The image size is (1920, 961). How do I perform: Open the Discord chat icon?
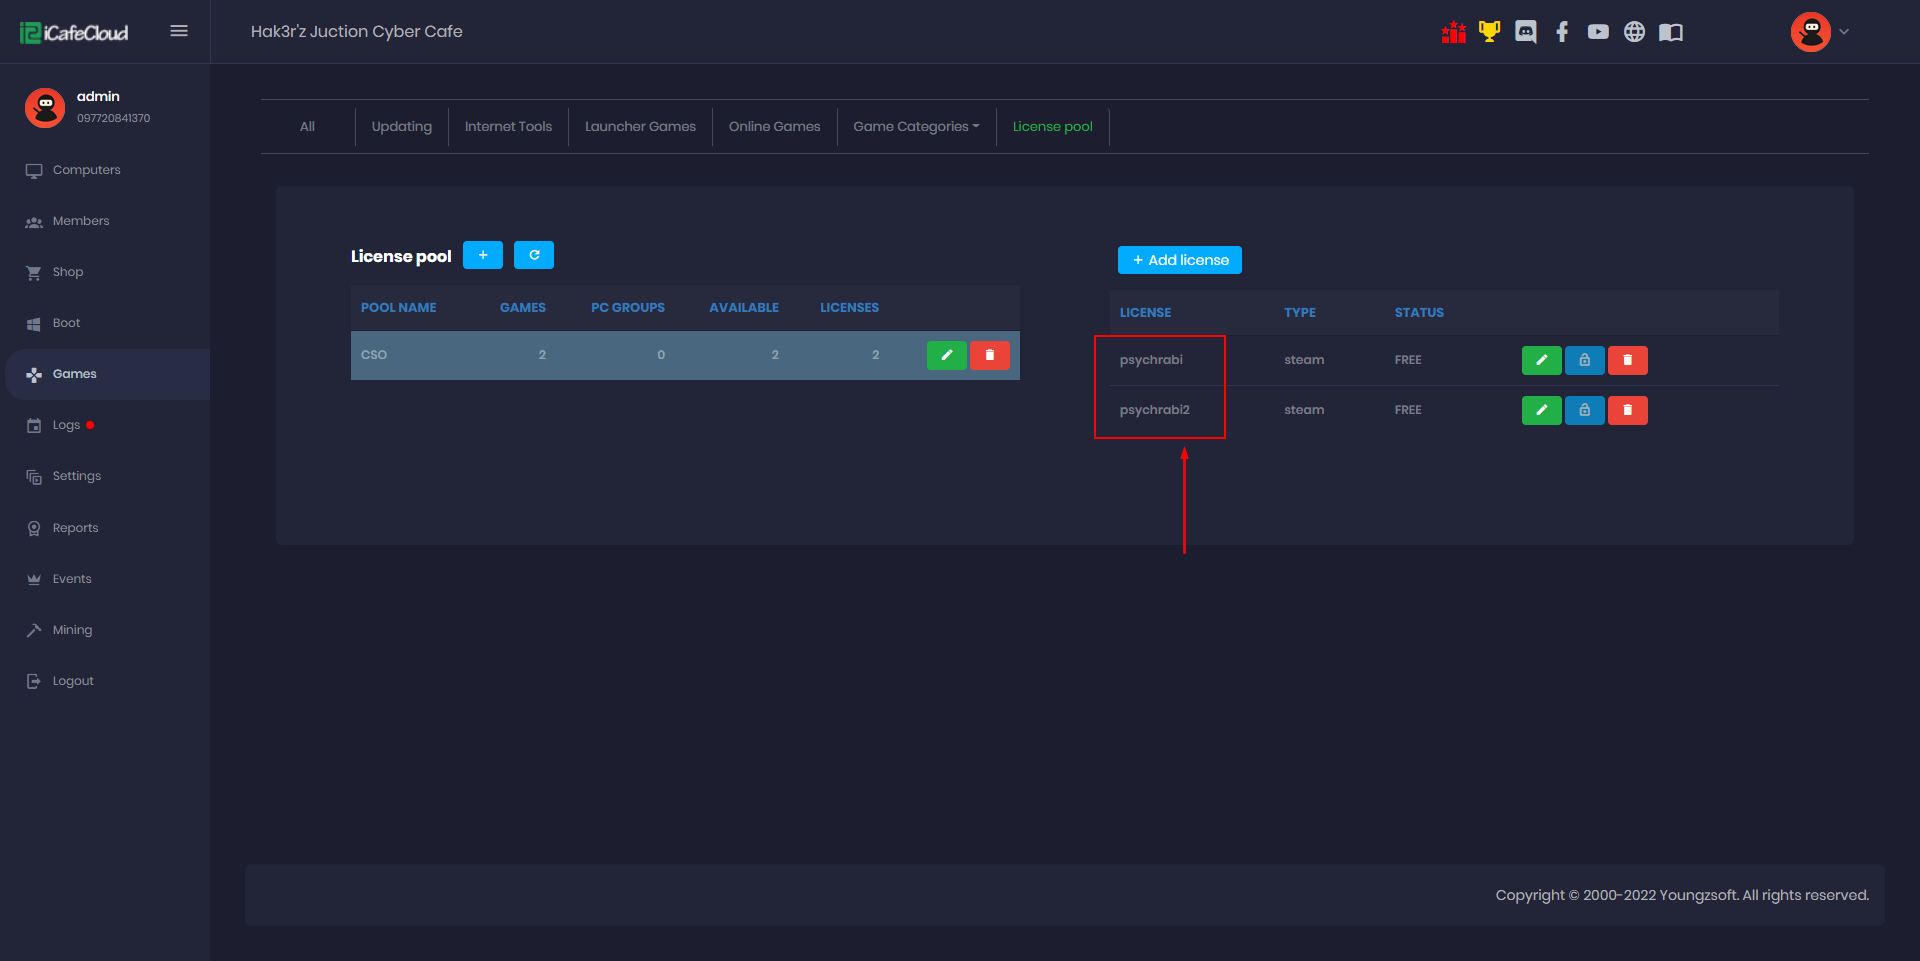1526,32
